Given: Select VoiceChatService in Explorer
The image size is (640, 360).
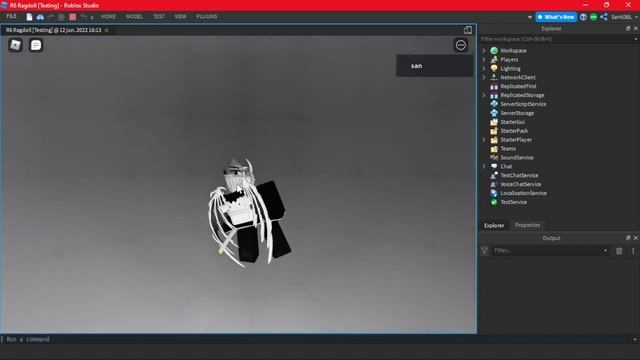Looking at the screenshot, I should coord(520,184).
